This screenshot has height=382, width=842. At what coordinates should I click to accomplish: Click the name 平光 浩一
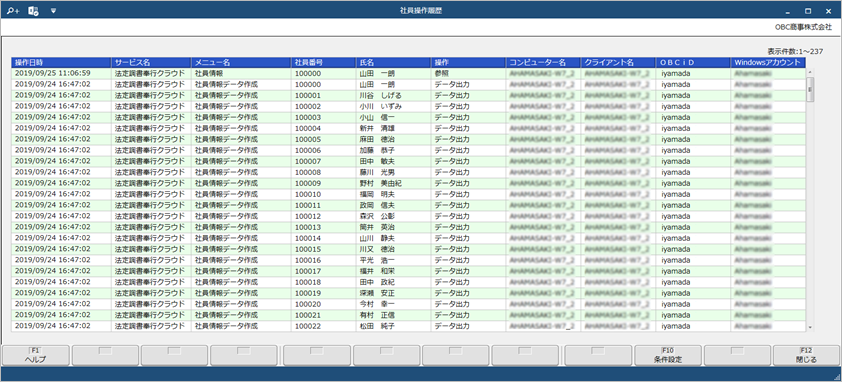pyautogui.click(x=377, y=260)
